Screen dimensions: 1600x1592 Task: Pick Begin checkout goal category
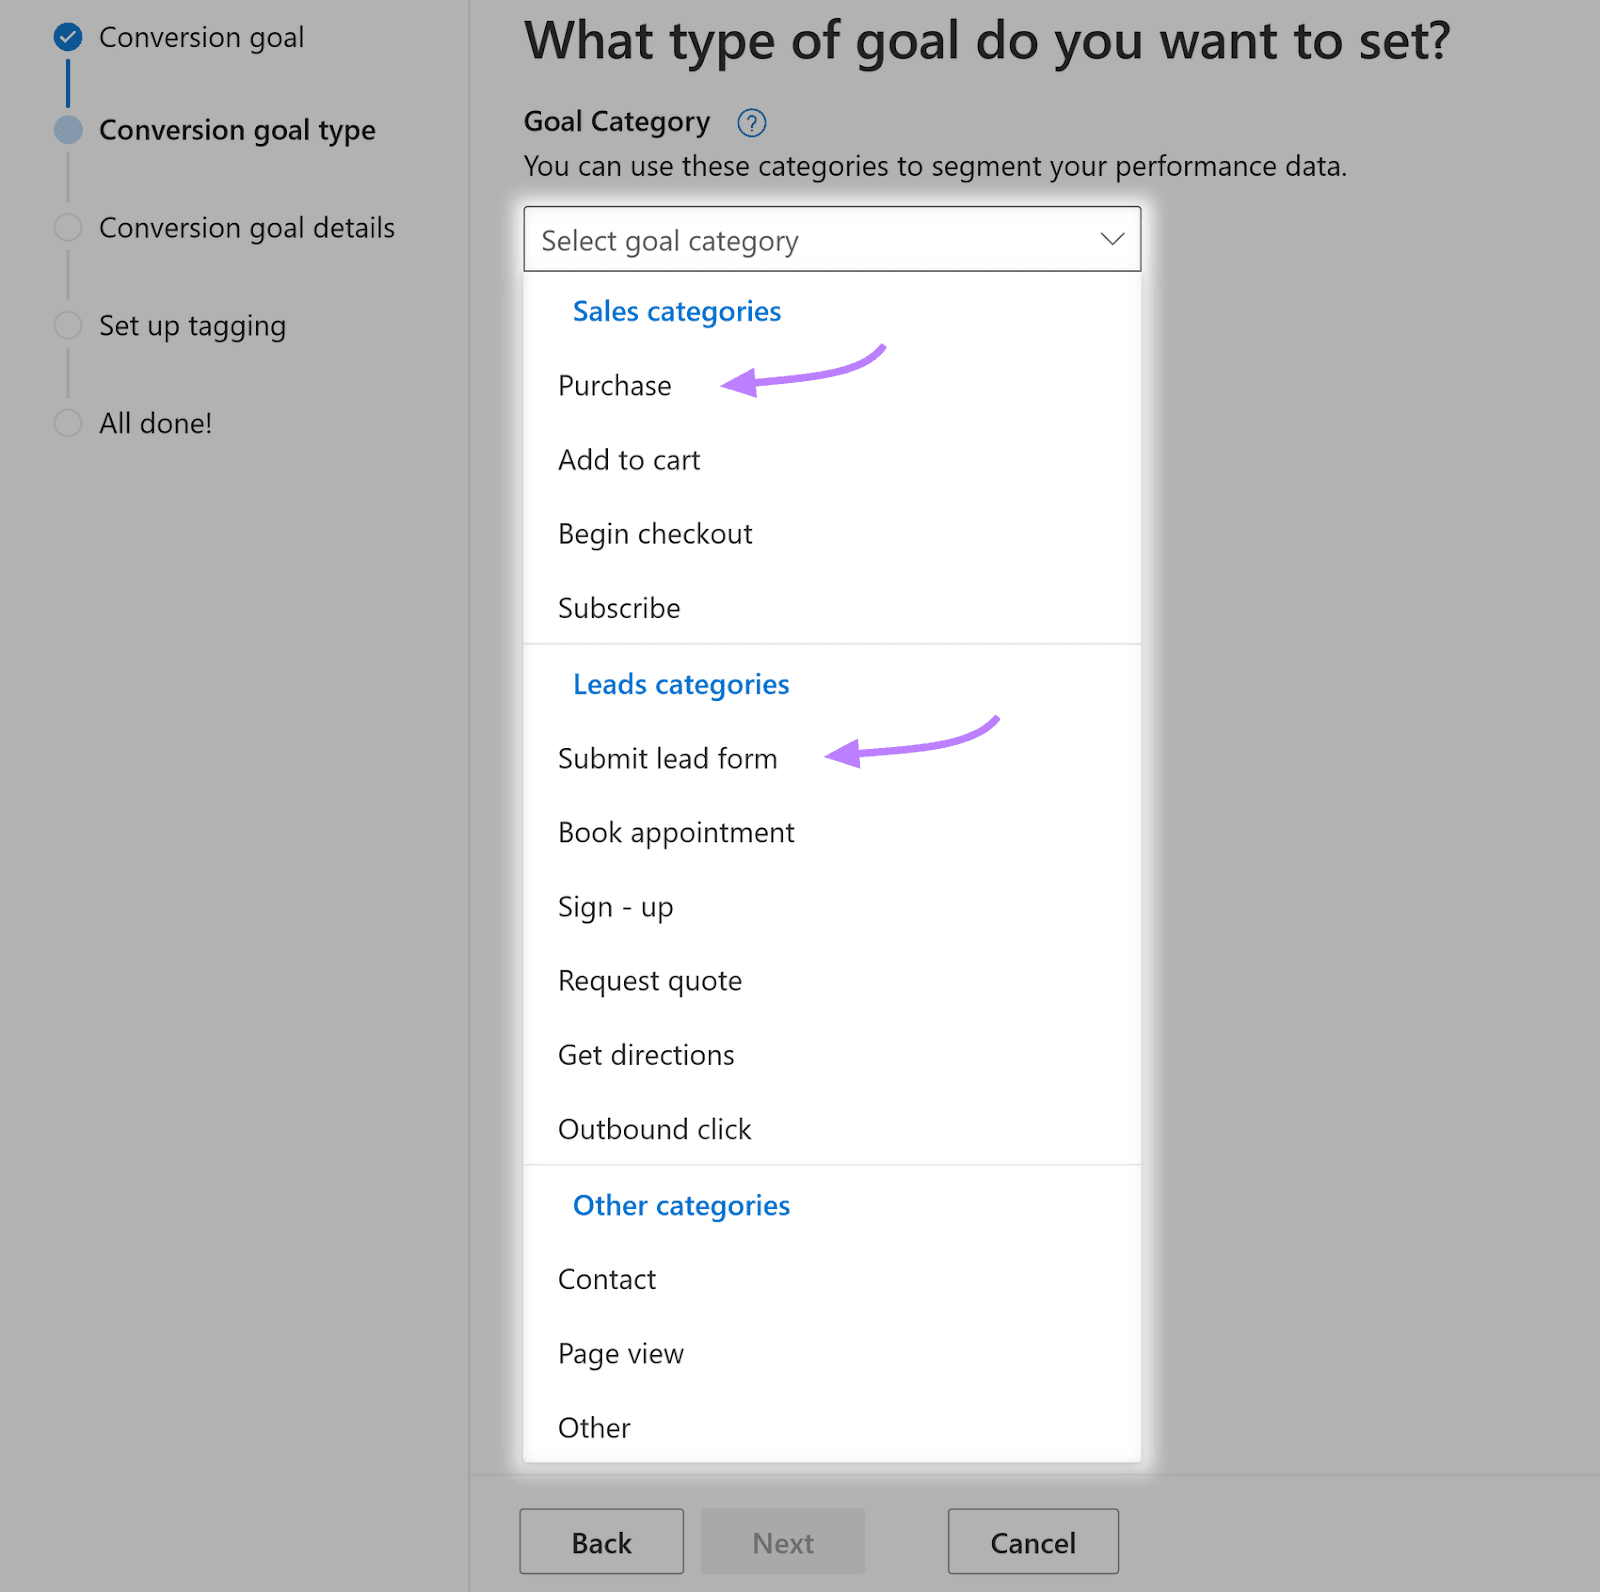[x=655, y=534]
